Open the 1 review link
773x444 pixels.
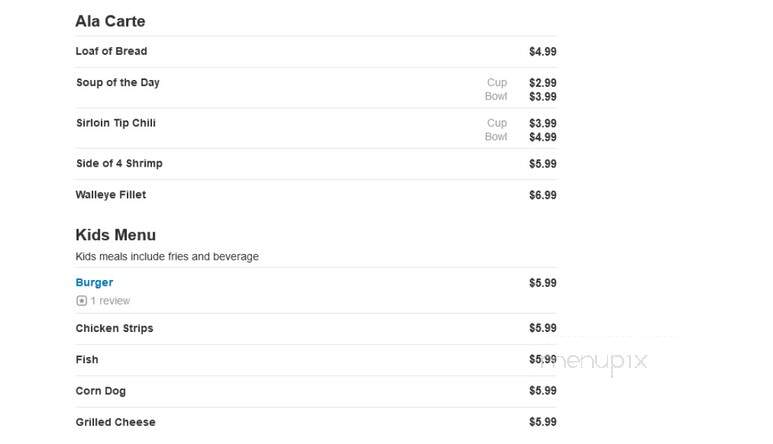pos(110,301)
